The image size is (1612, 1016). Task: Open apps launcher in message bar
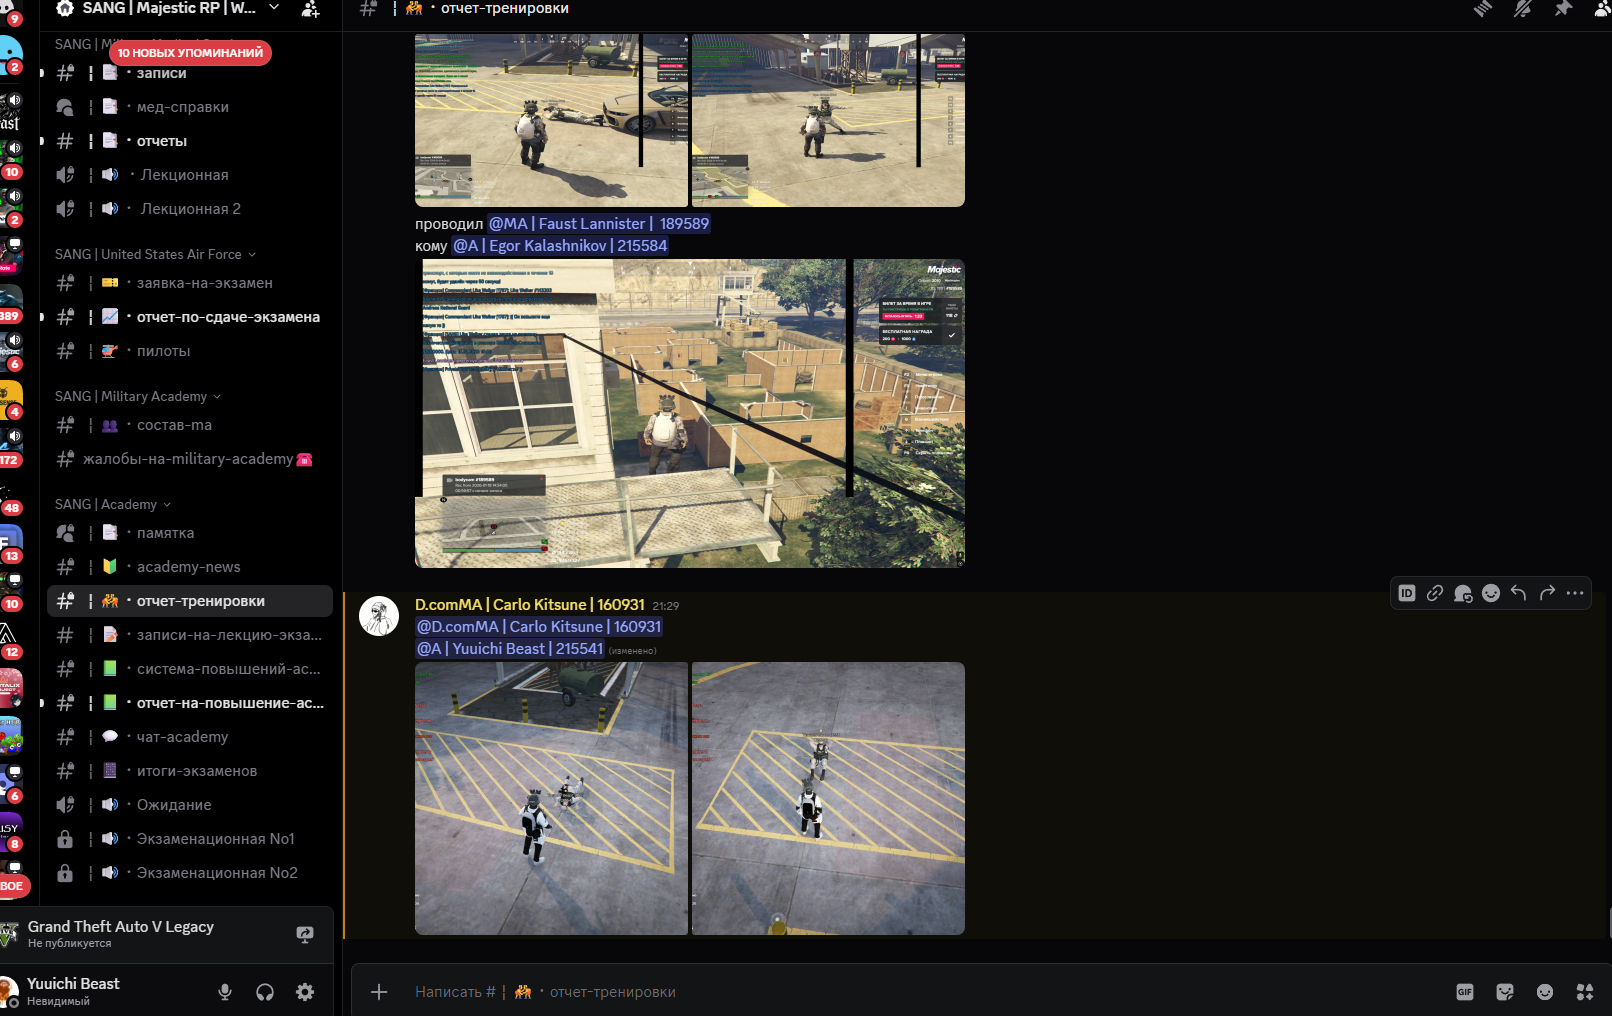(x=1585, y=992)
